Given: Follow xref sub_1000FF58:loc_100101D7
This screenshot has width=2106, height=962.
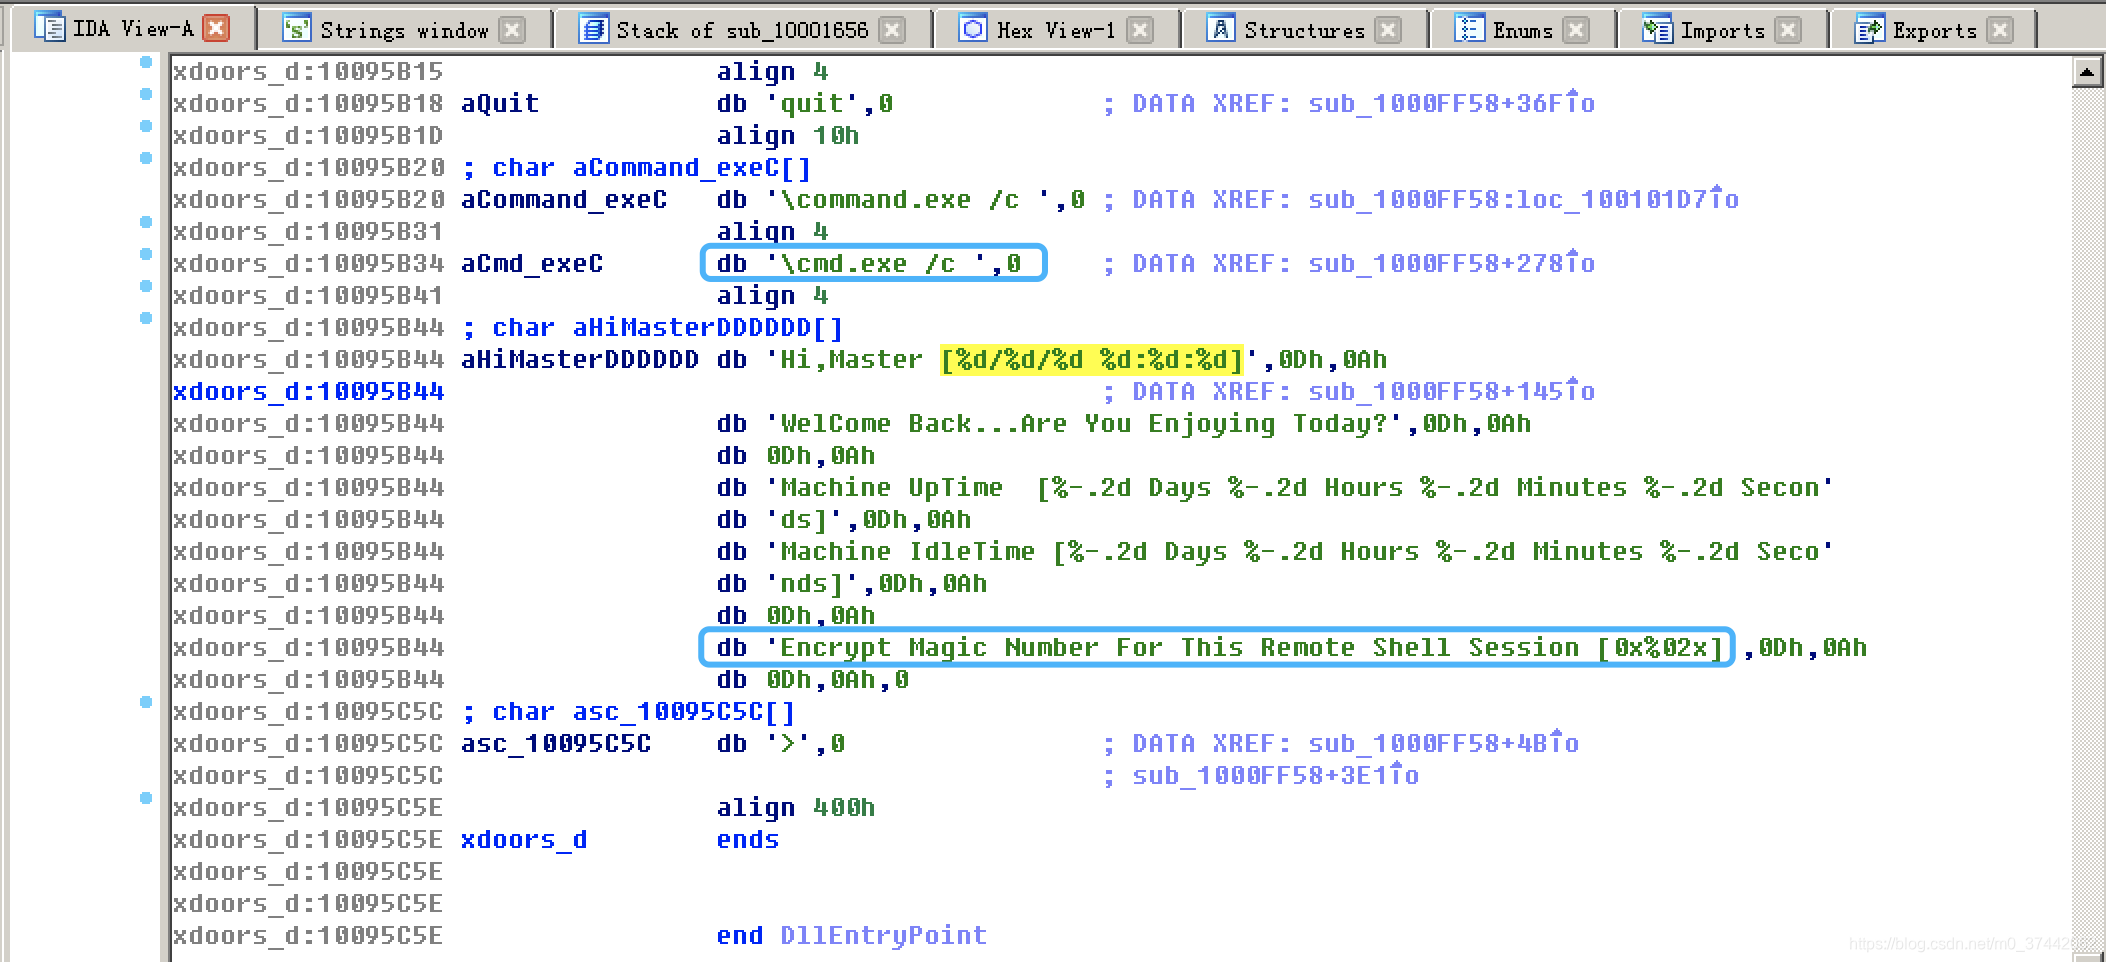Looking at the screenshot, I should pyautogui.click(x=1523, y=199).
